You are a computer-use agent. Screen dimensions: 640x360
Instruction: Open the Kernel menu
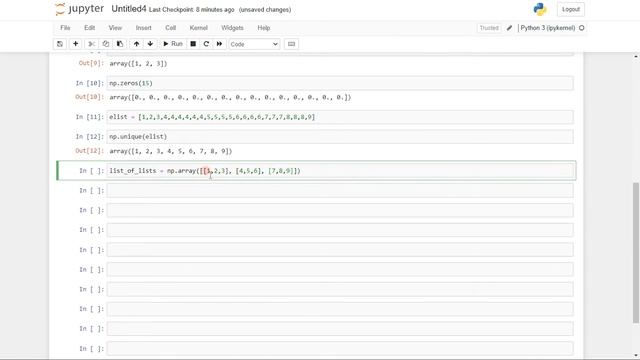click(x=198, y=28)
